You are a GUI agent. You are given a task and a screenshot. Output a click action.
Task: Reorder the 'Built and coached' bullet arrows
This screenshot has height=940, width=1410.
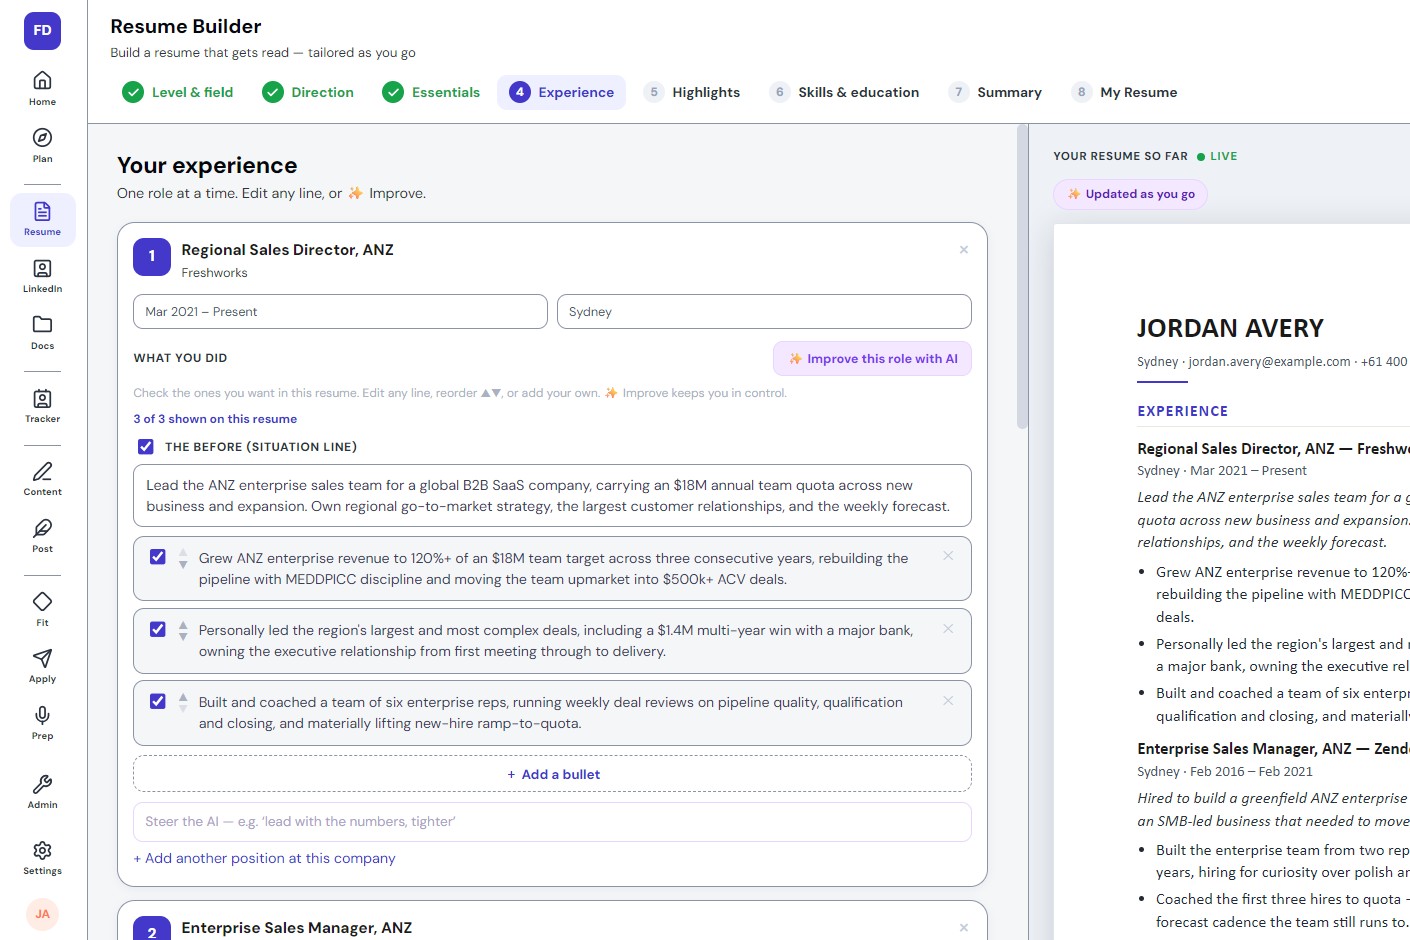click(x=183, y=703)
